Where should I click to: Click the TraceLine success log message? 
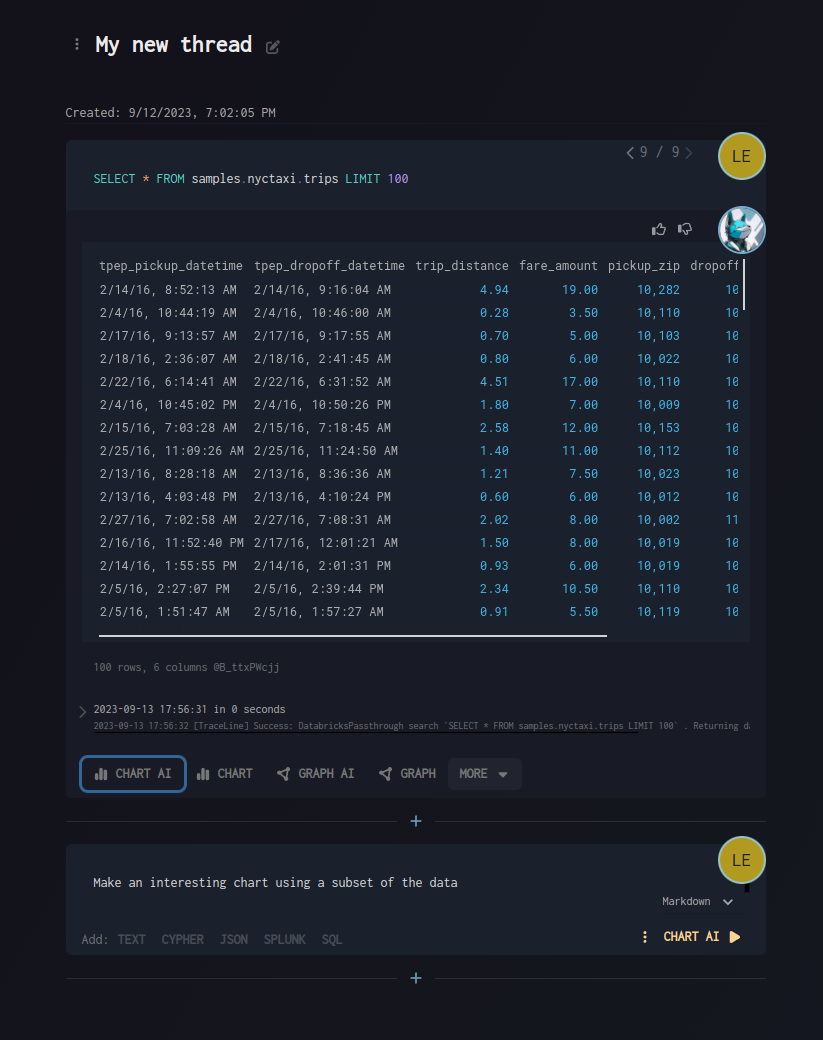pyautogui.click(x=422, y=726)
